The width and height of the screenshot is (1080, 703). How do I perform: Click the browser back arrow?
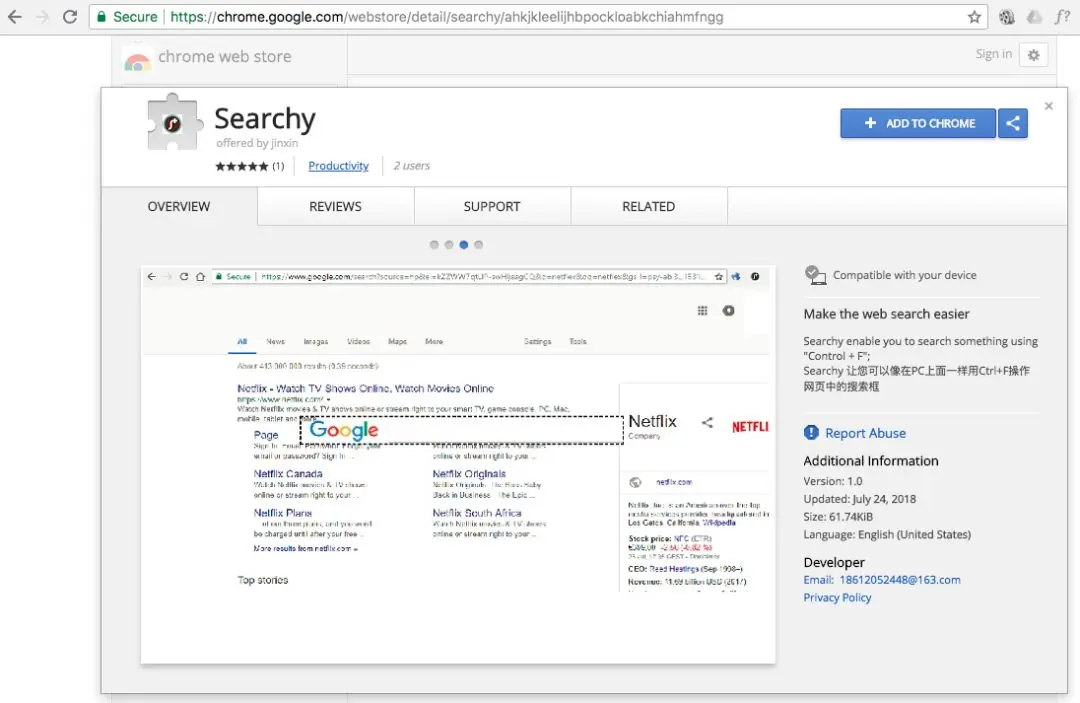click(x=14, y=17)
